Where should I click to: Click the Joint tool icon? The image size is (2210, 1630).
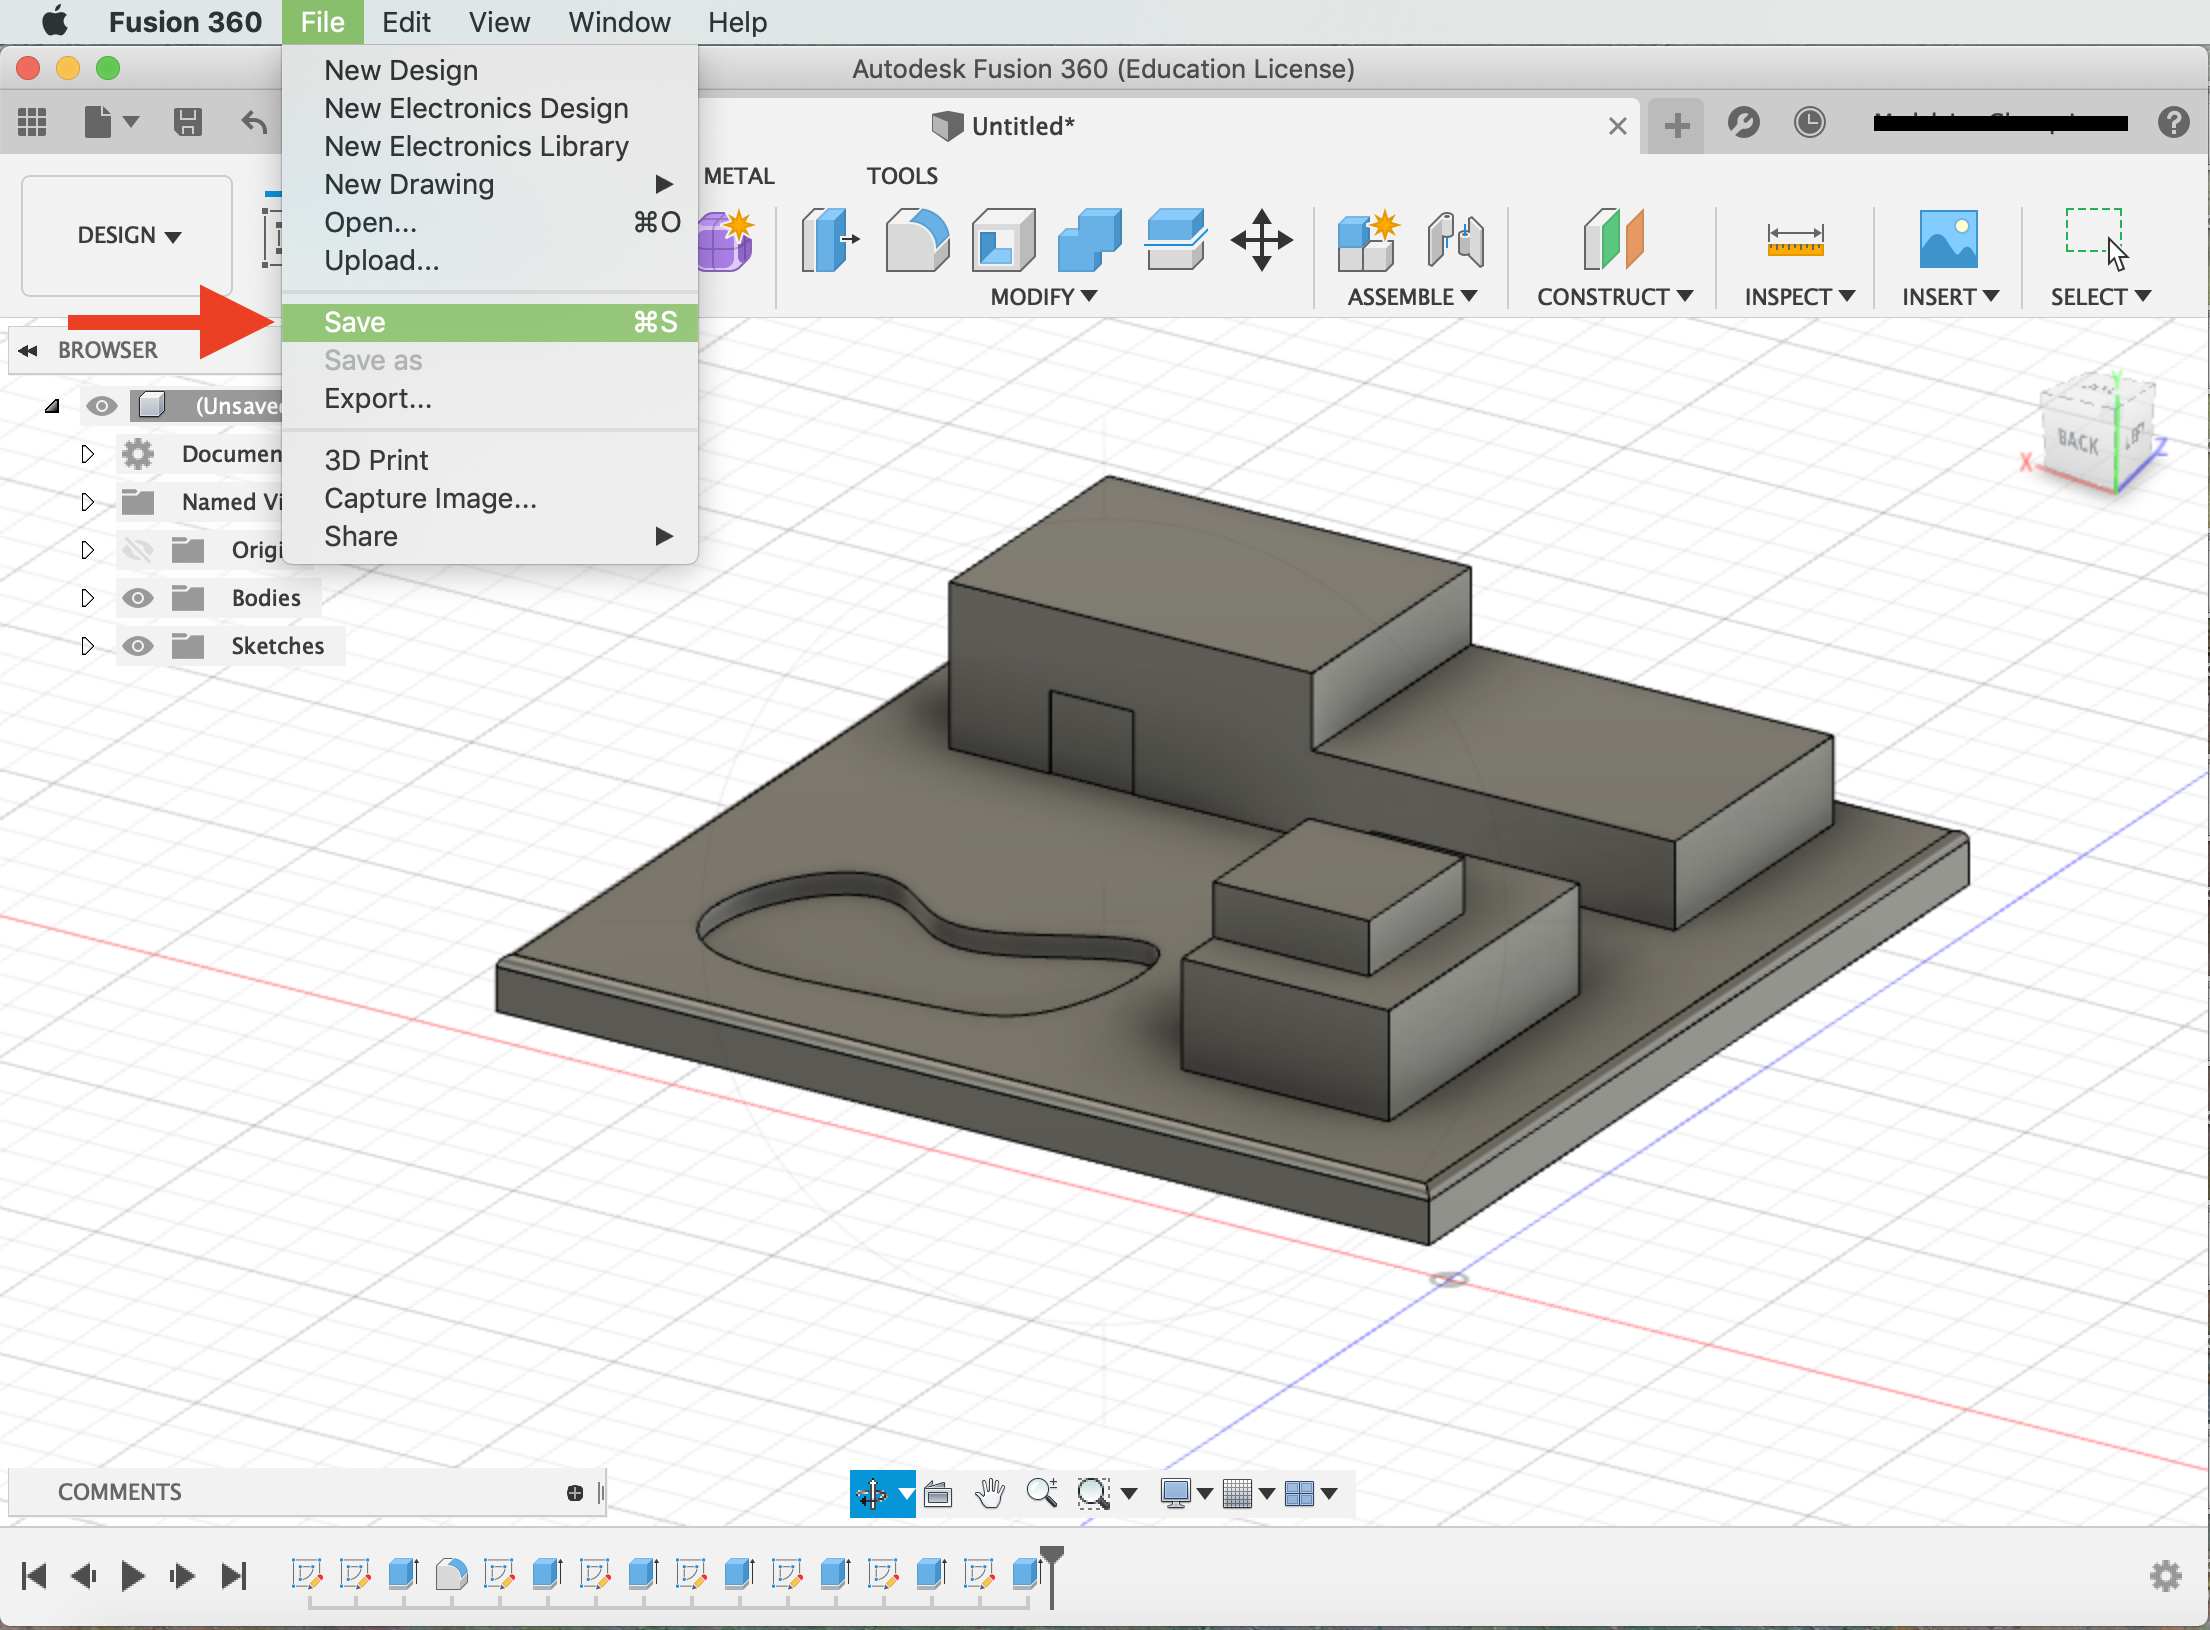click(x=1455, y=240)
